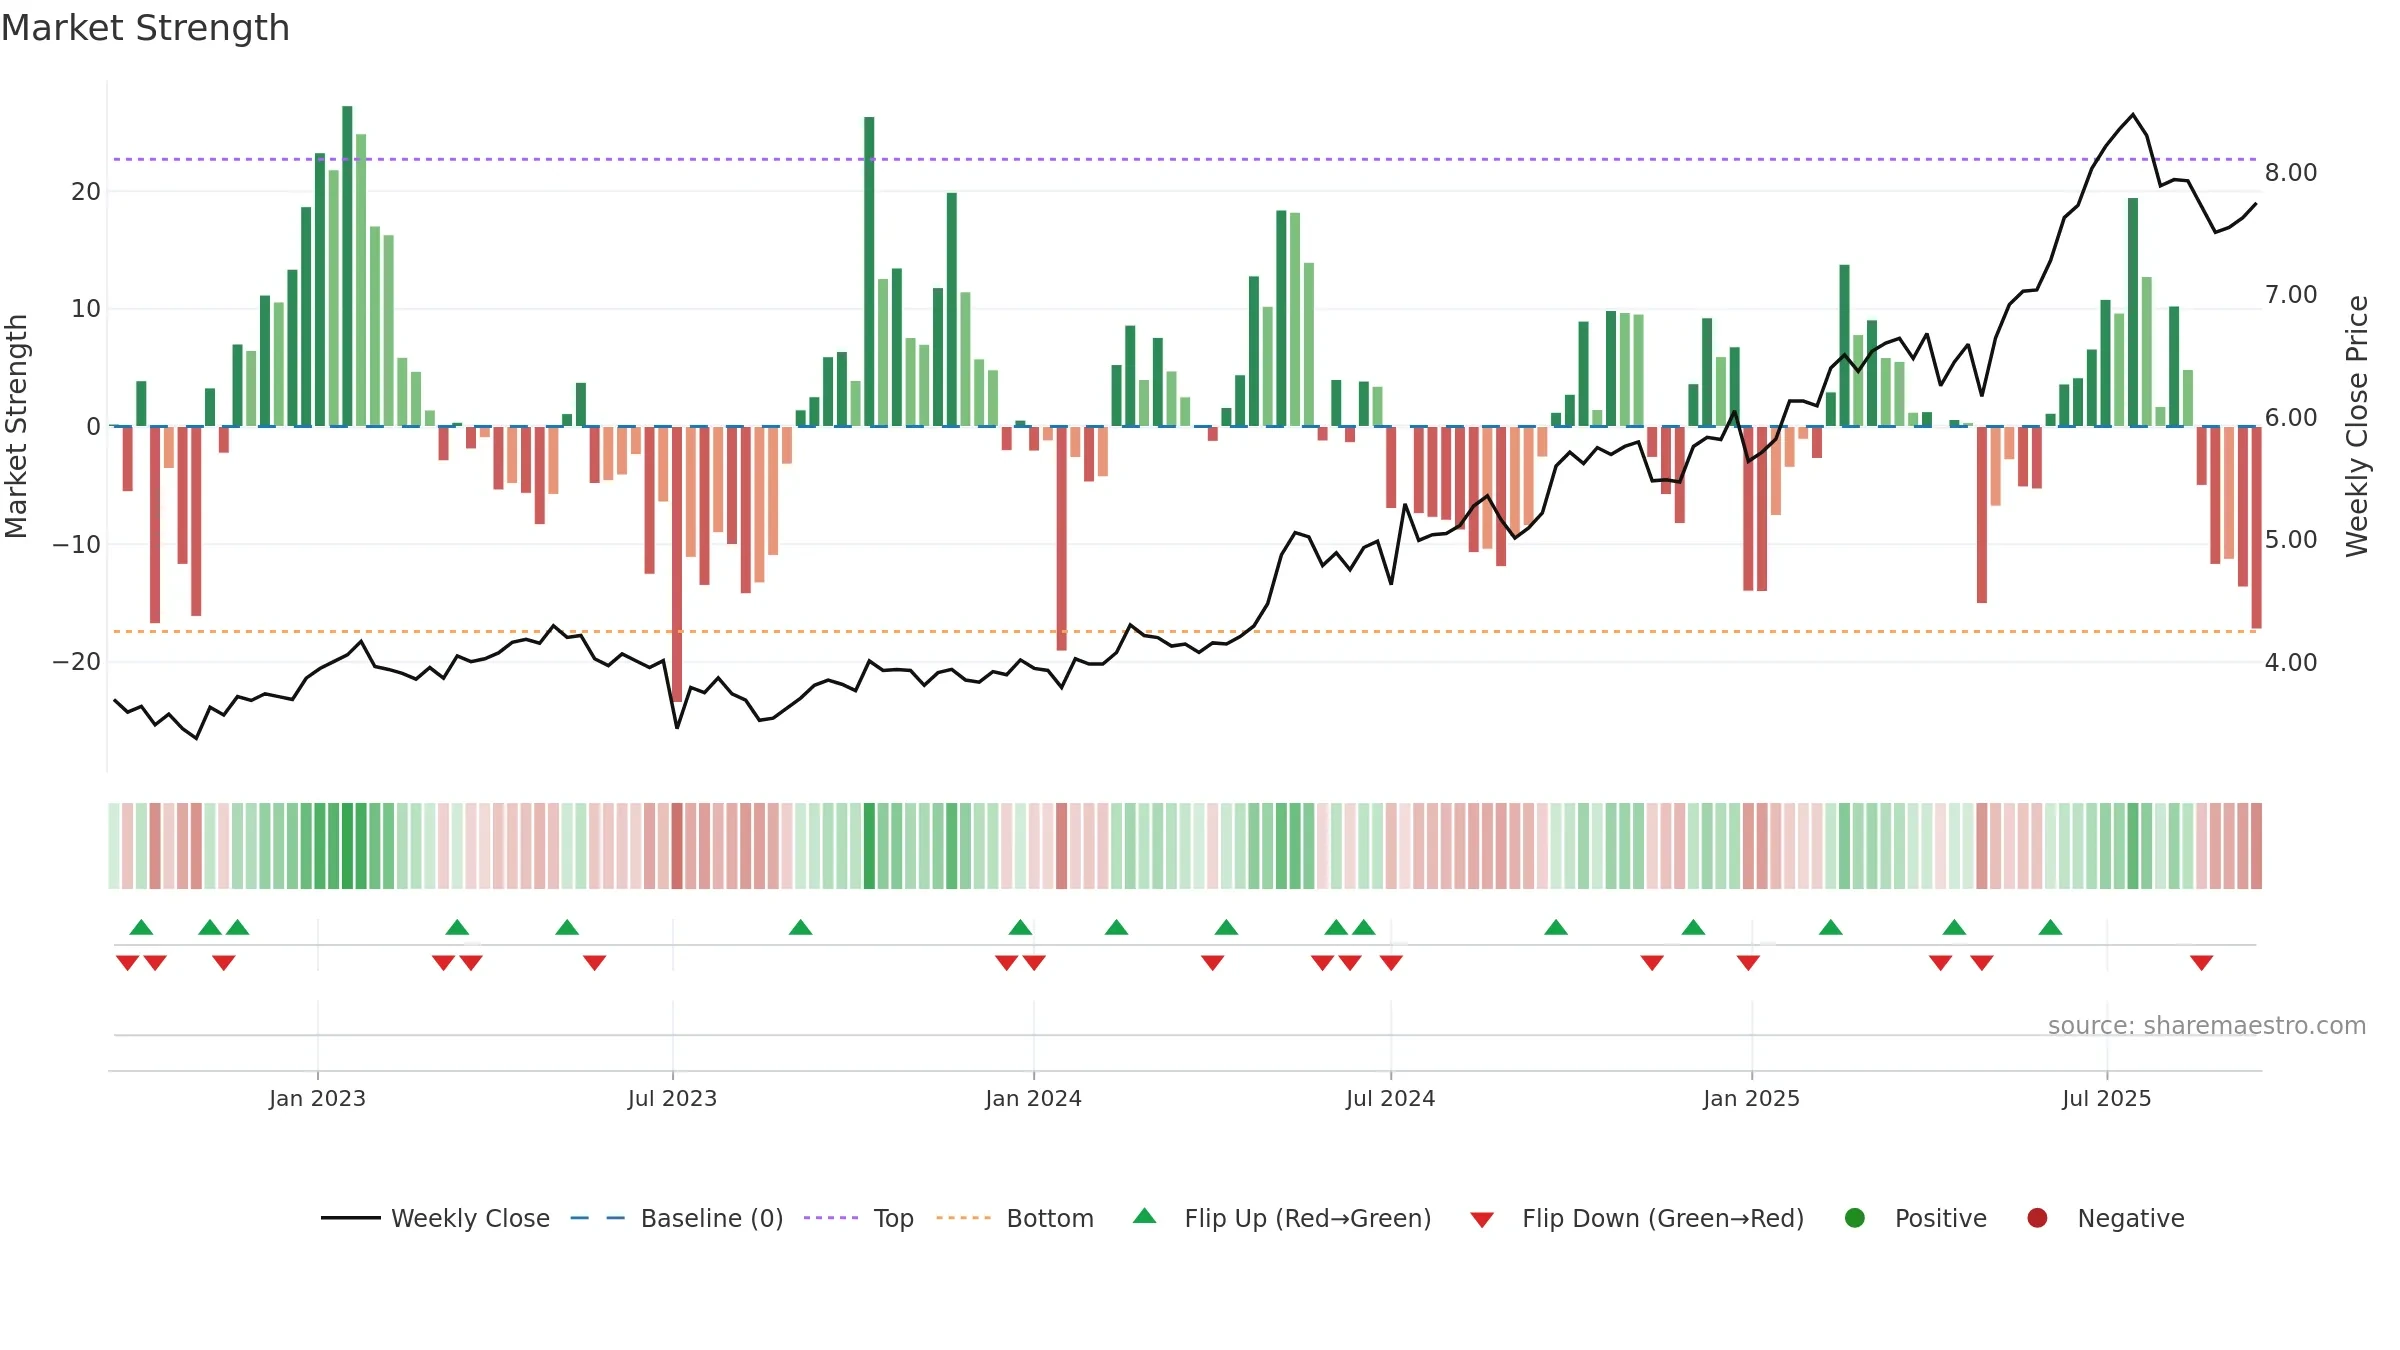
Task: Toggle the Baseline (0) legend entry
Action: pyautogui.click(x=677, y=1218)
